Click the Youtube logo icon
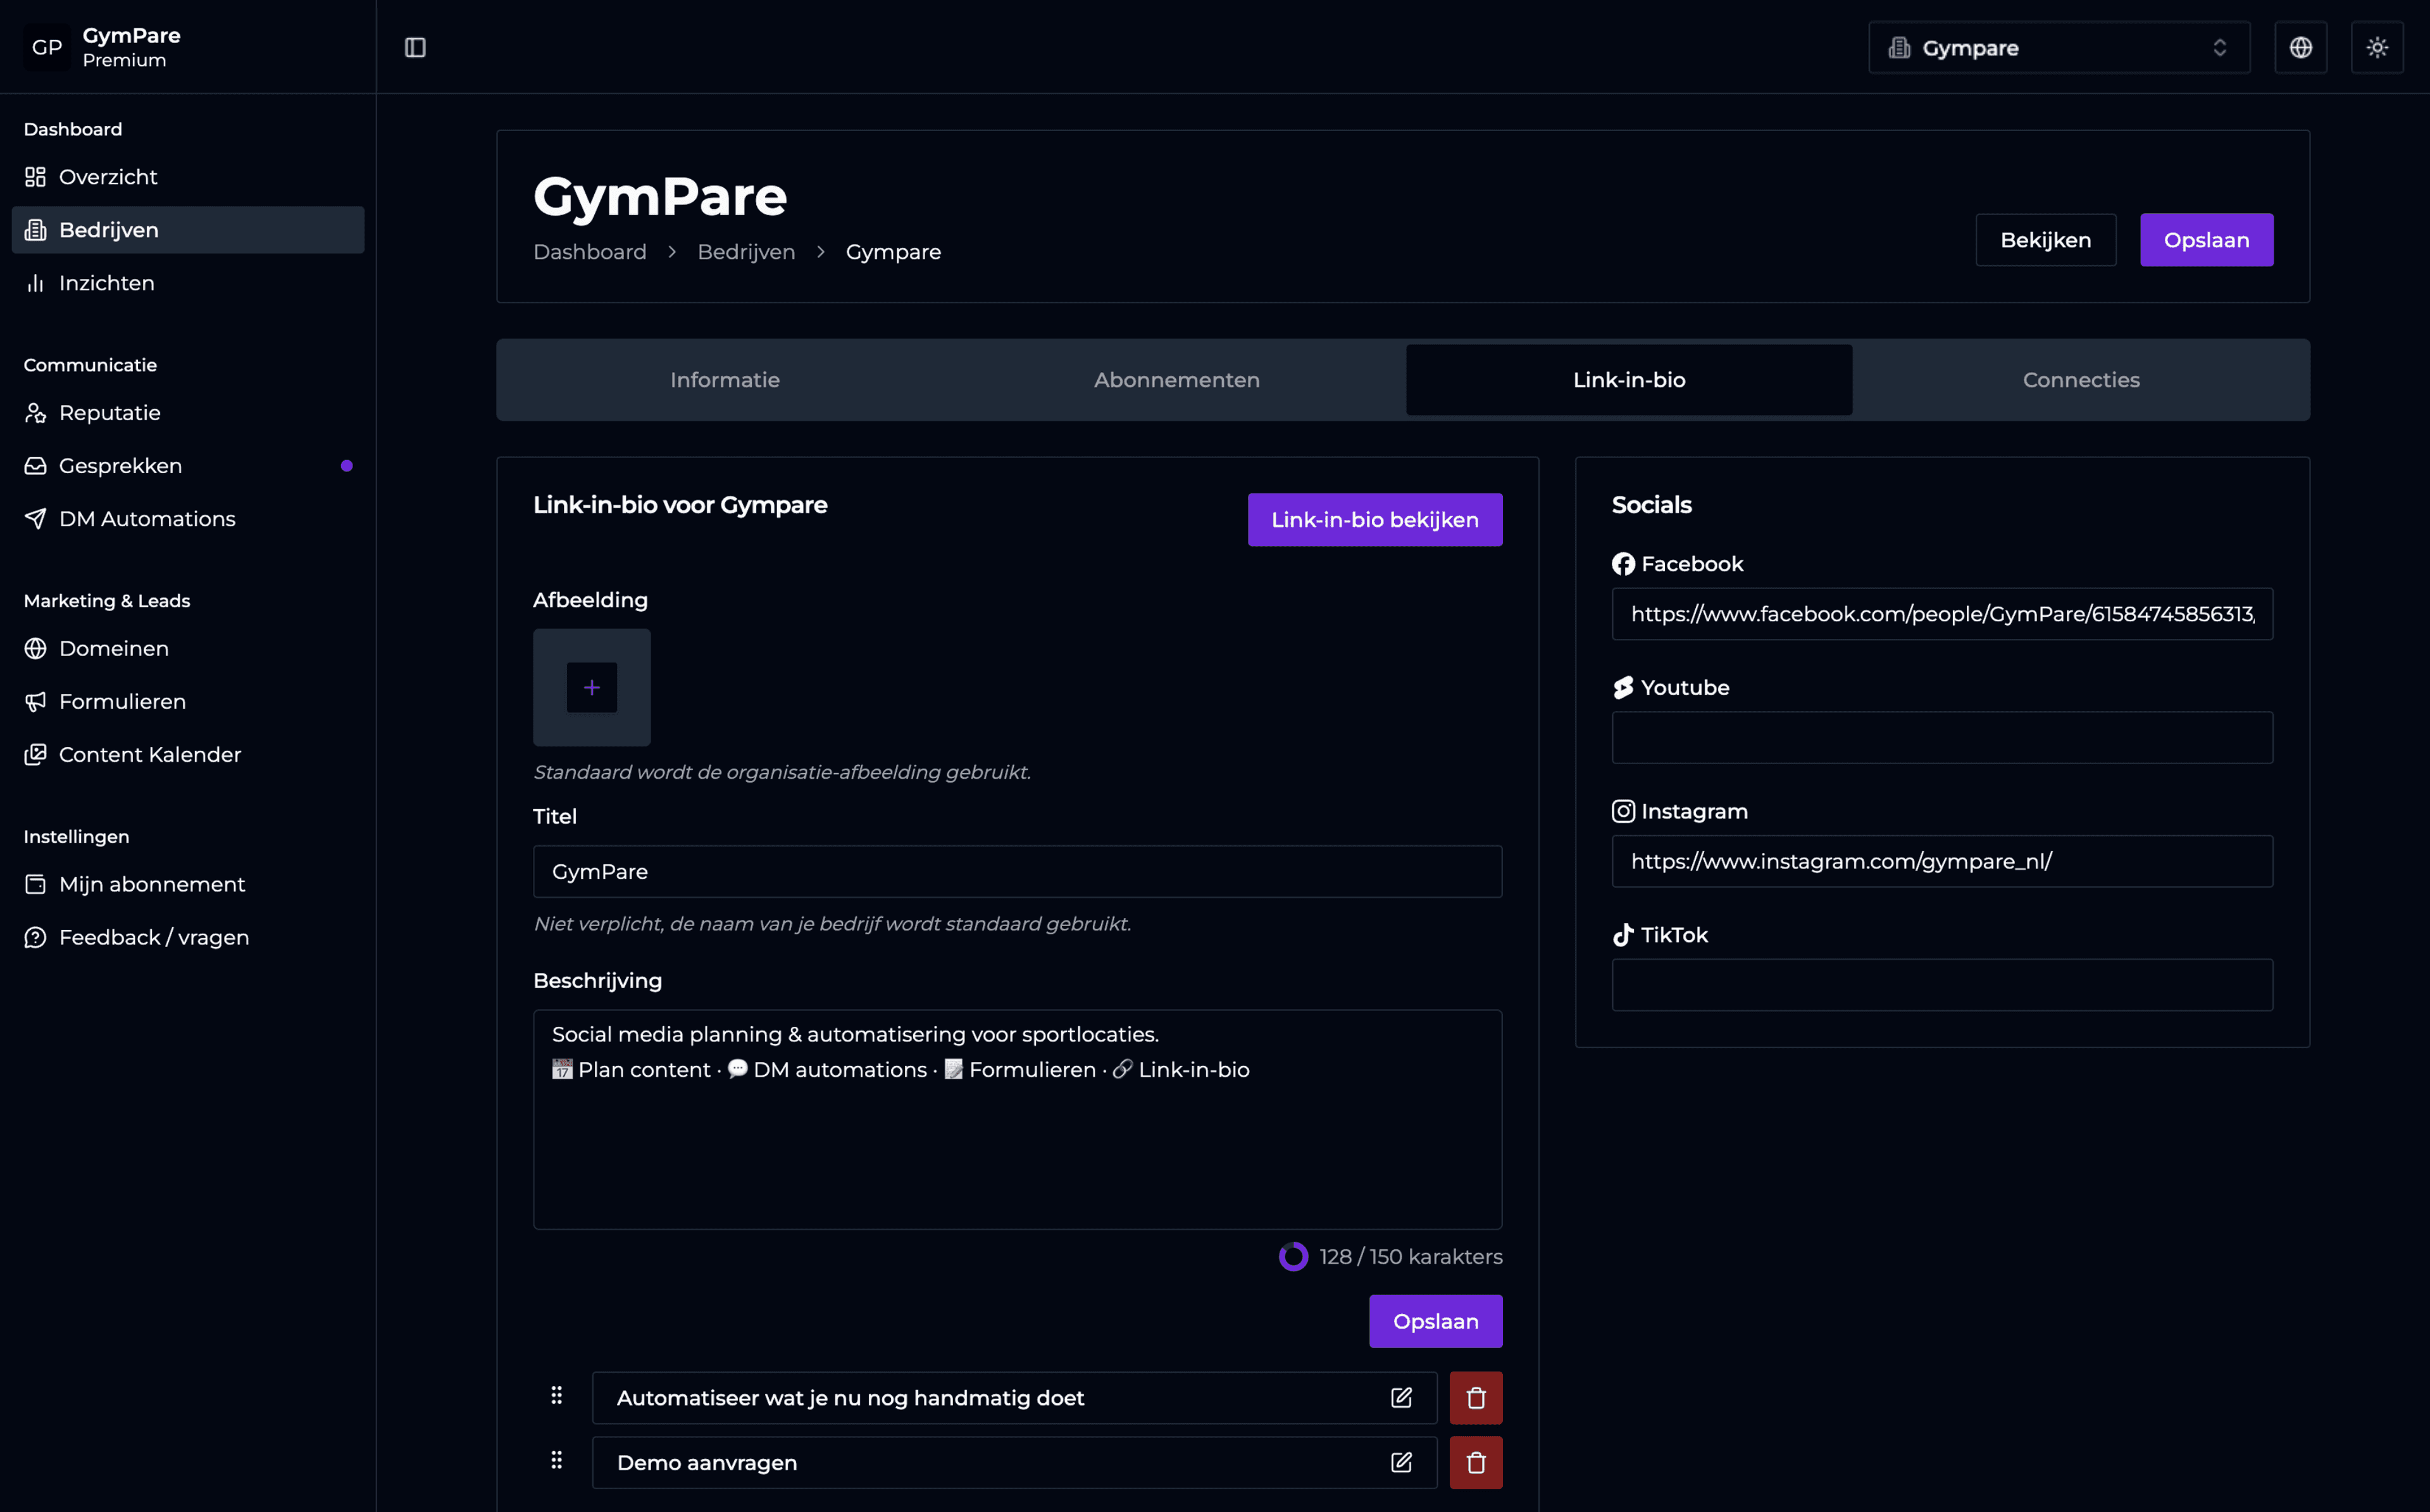2430x1512 pixels. pyautogui.click(x=1623, y=688)
